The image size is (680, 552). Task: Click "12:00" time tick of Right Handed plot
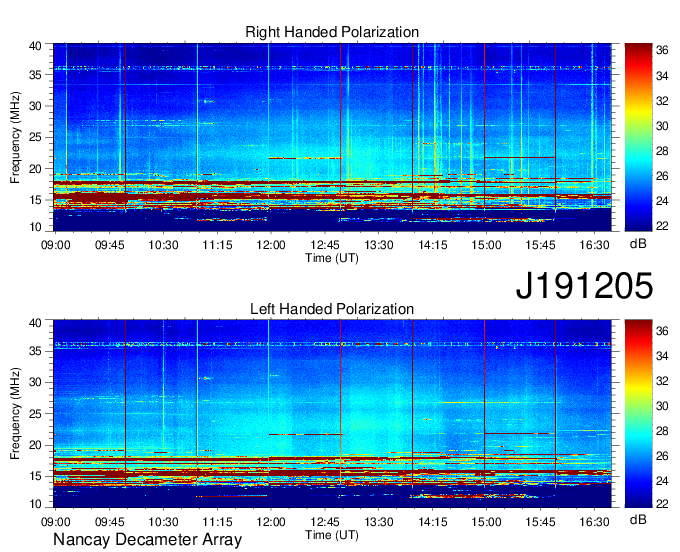pos(271,245)
